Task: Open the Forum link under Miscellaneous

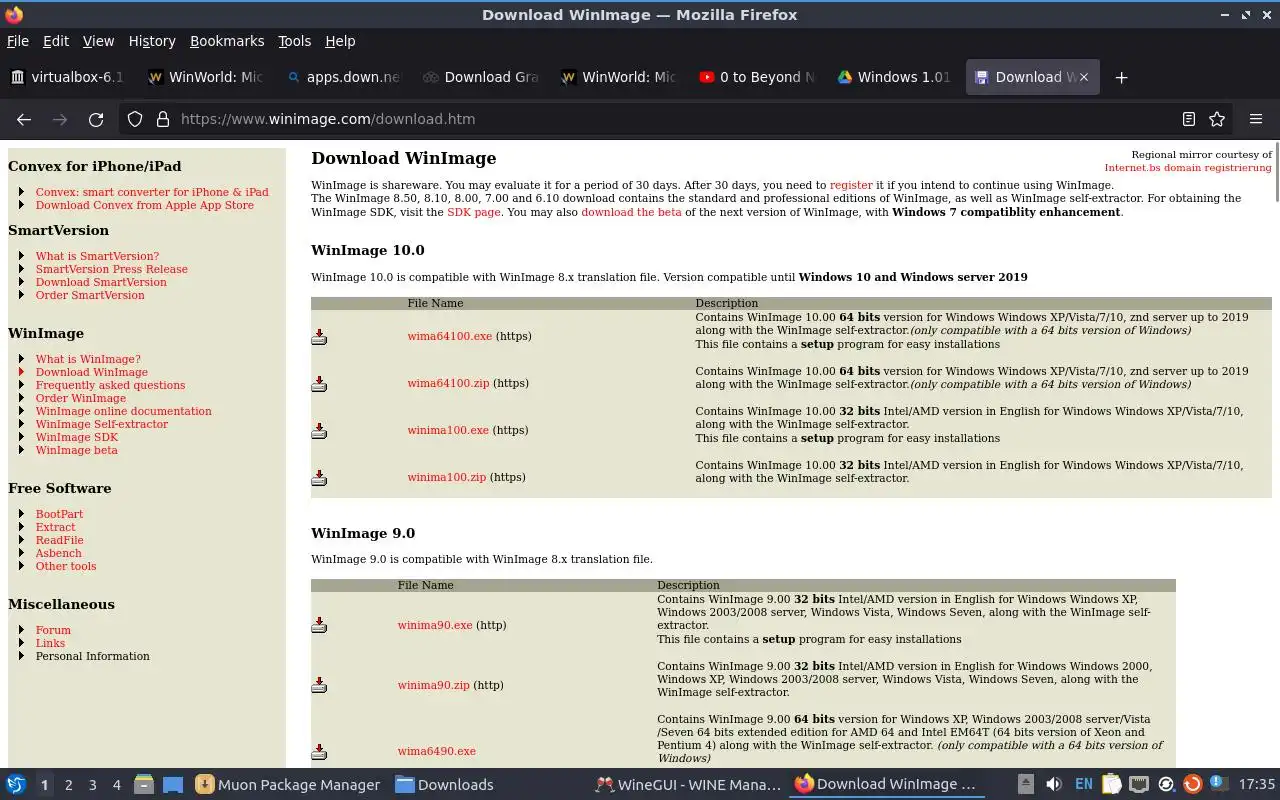Action: 53,630
